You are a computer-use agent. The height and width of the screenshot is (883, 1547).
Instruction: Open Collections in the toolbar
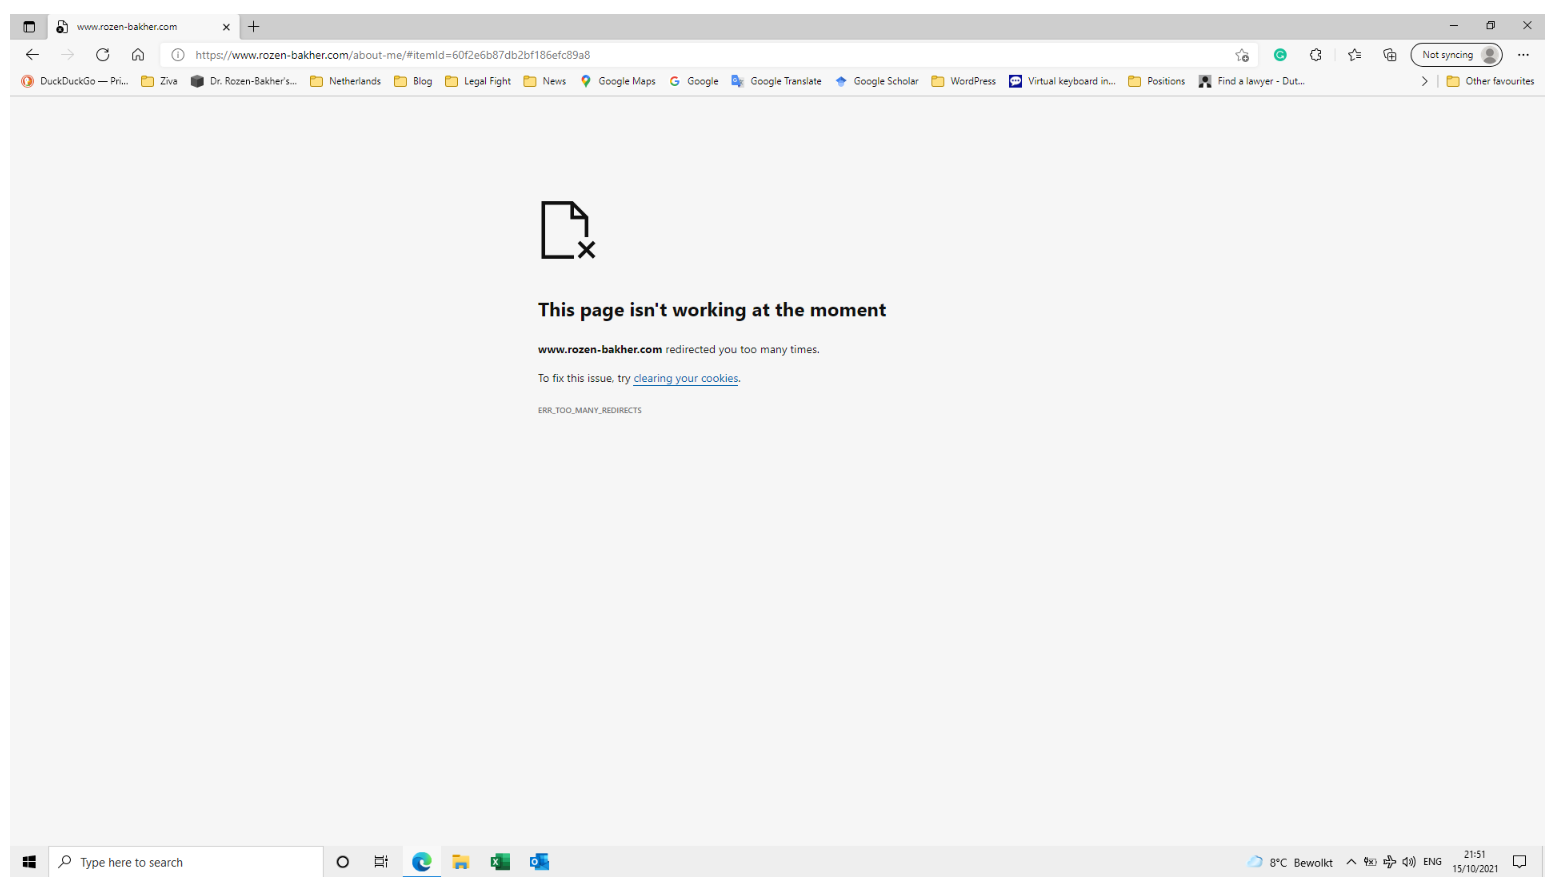click(1390, 55)
